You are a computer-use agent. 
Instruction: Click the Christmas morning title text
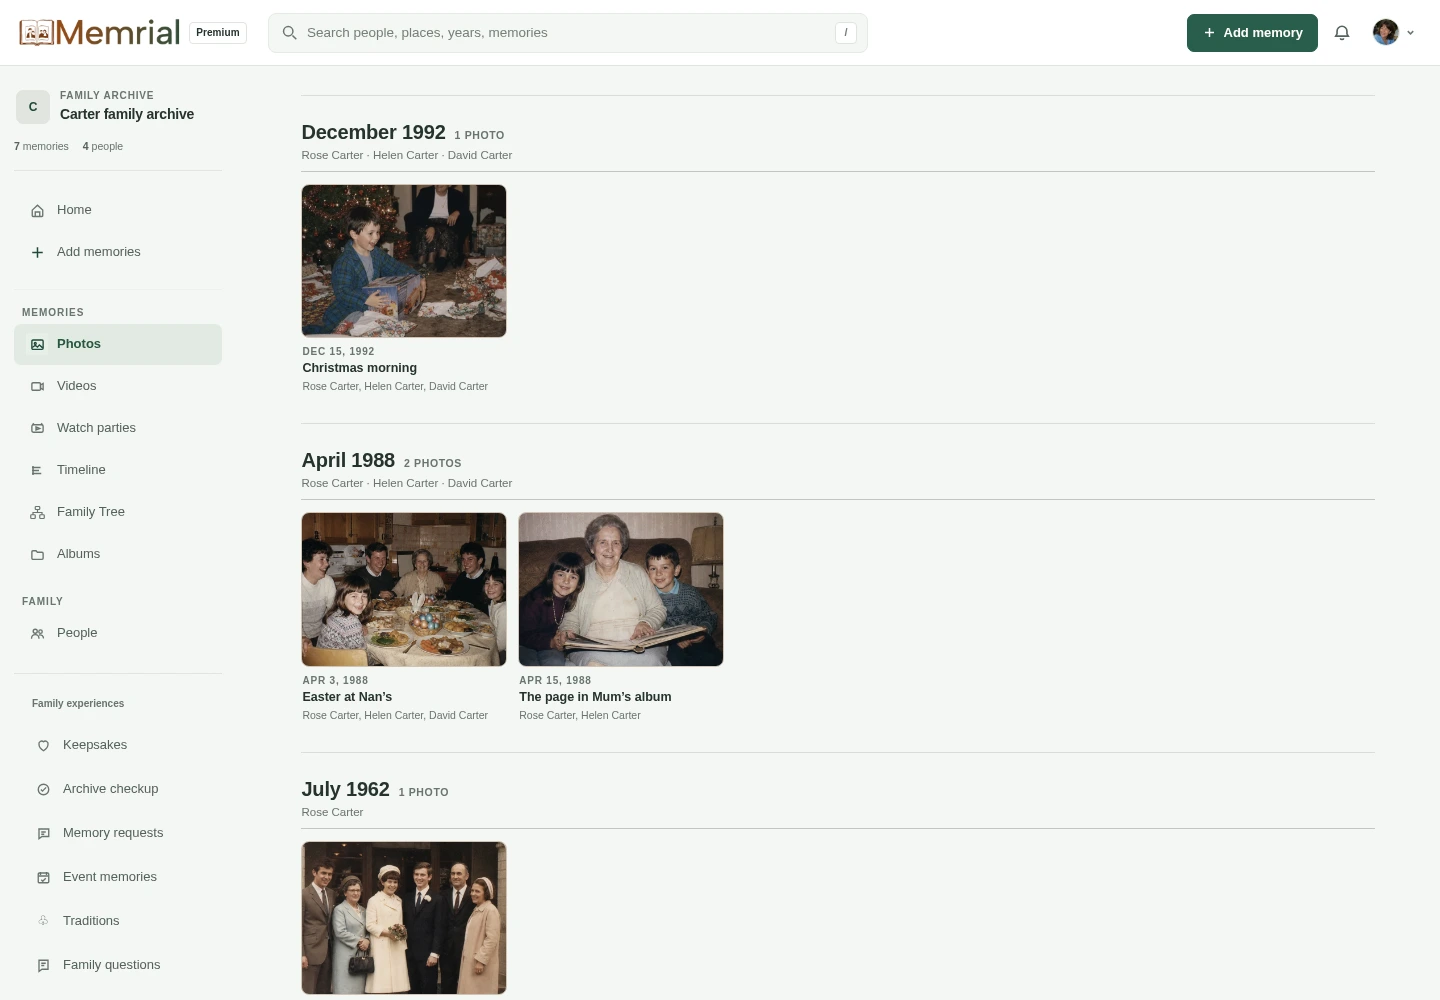point(360,368)
